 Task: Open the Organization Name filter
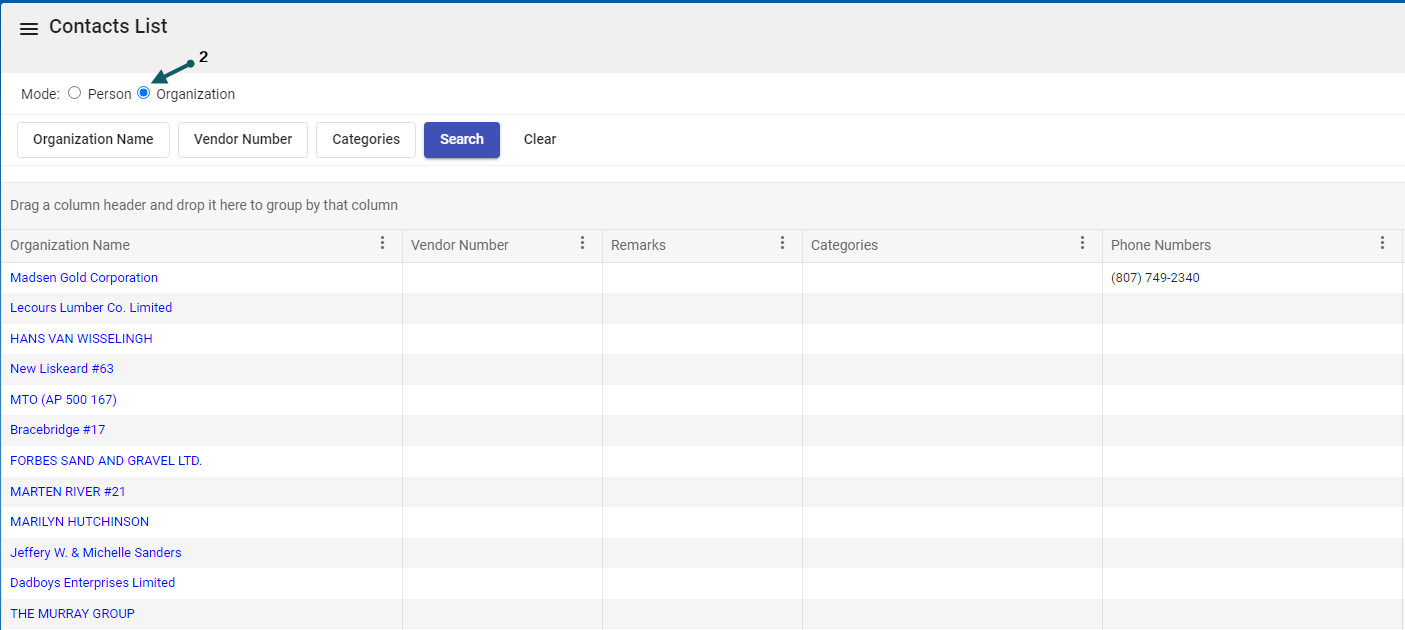(x=93, y=140)
